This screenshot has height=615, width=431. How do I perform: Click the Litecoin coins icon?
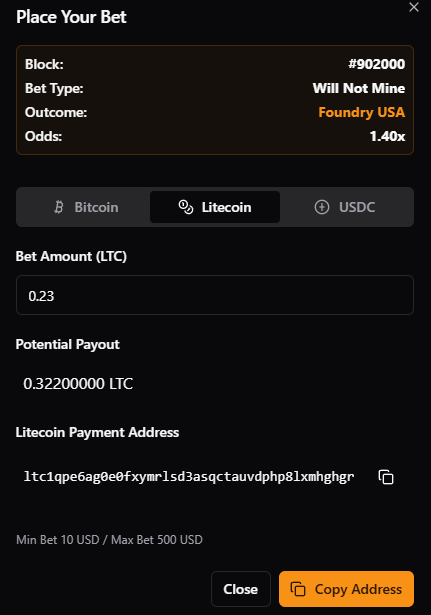tap(186, 207)
